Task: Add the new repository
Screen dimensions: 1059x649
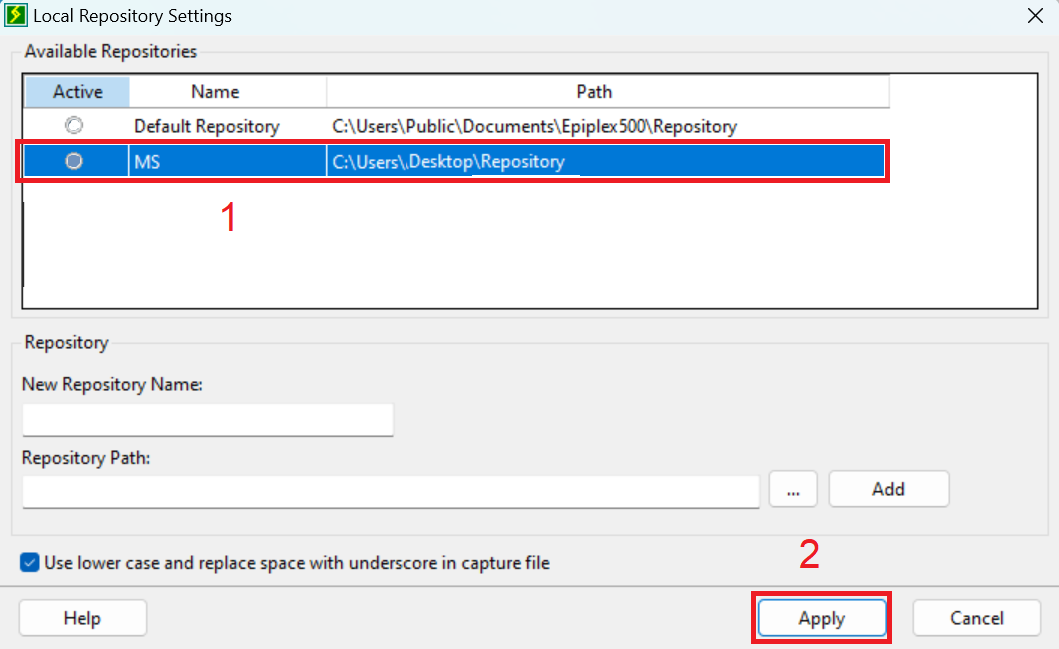Action: (x=888, y=489)
